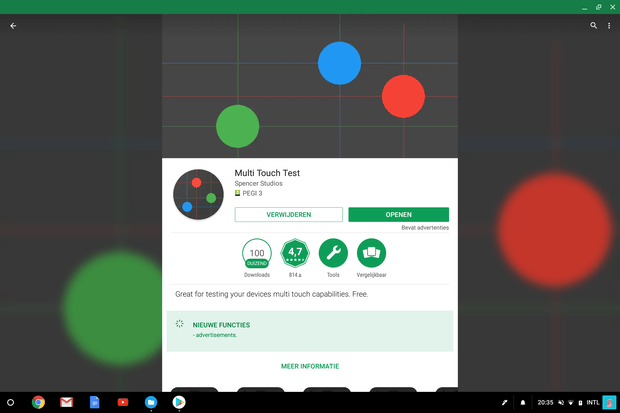Screen dimensions: 620x413
Task: Close the Play Store window
Action: pos(612,7)
